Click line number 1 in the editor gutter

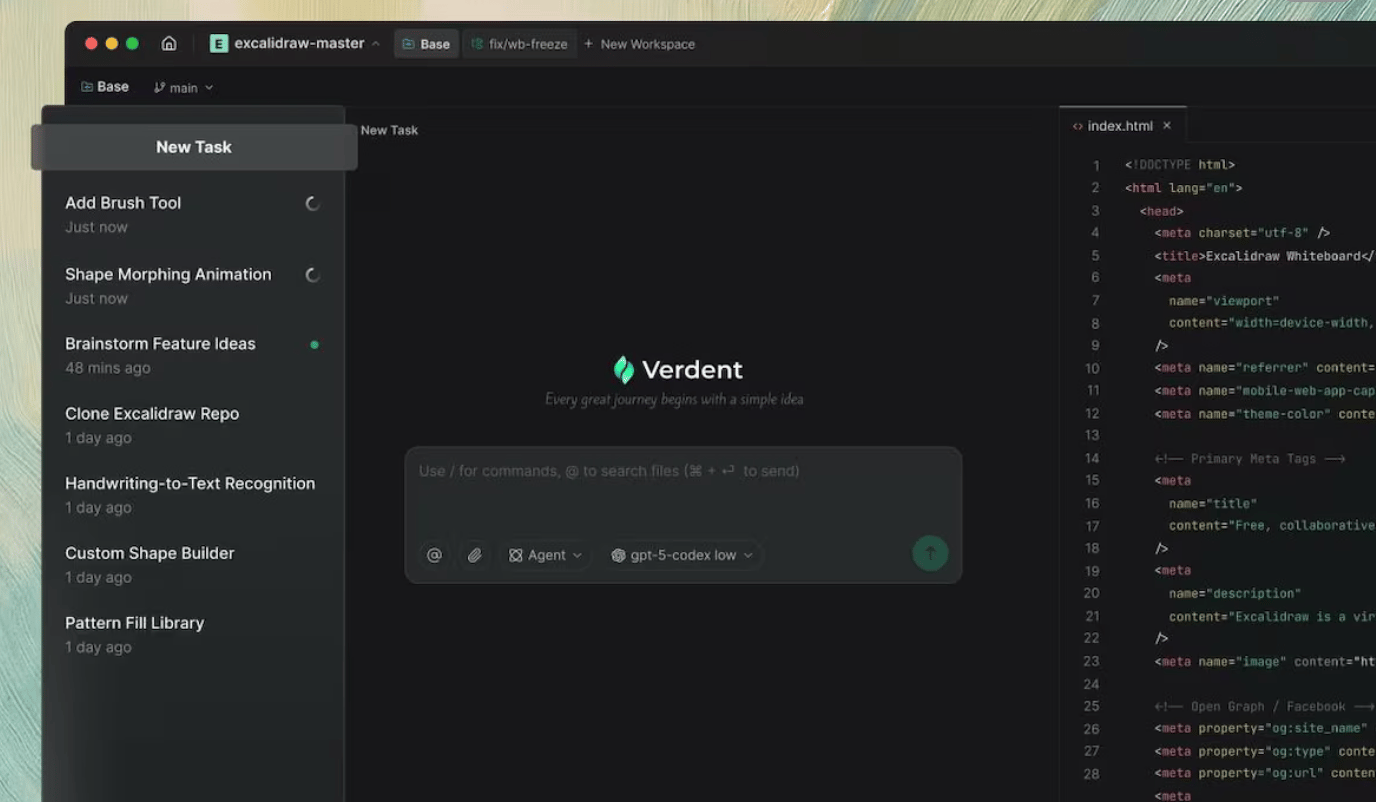coord(1096,166)
